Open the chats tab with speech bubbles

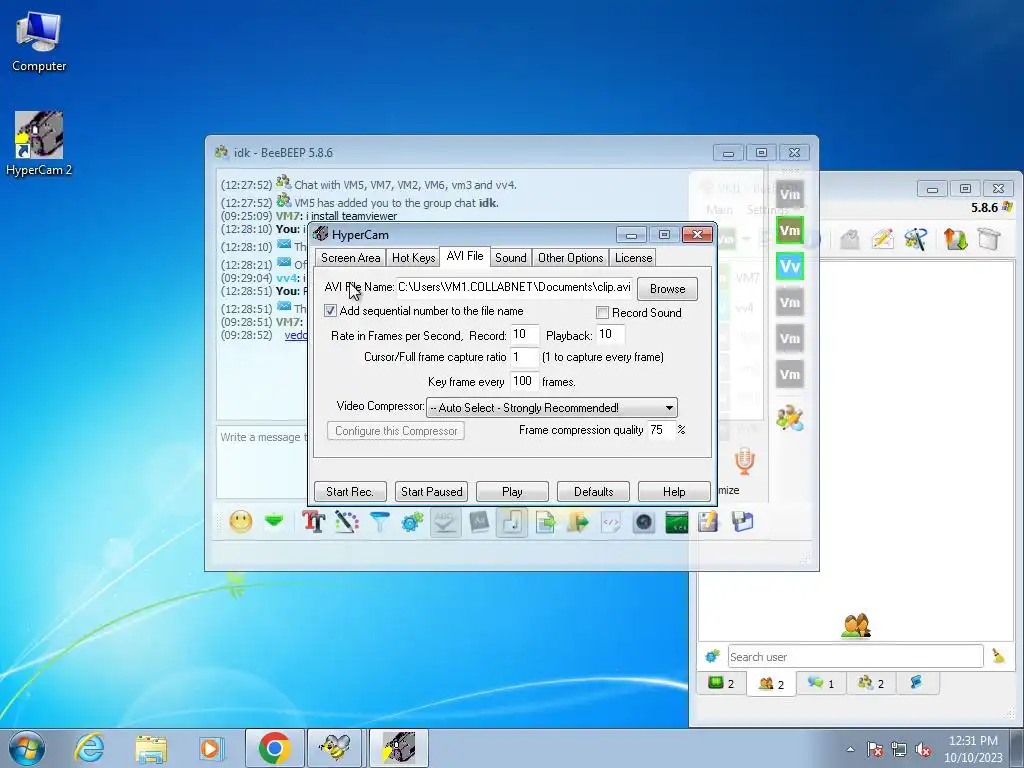[x=822, y=684]
